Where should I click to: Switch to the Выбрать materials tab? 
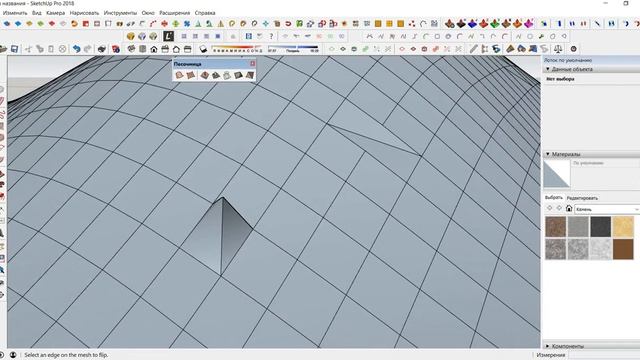pos(554,198)
